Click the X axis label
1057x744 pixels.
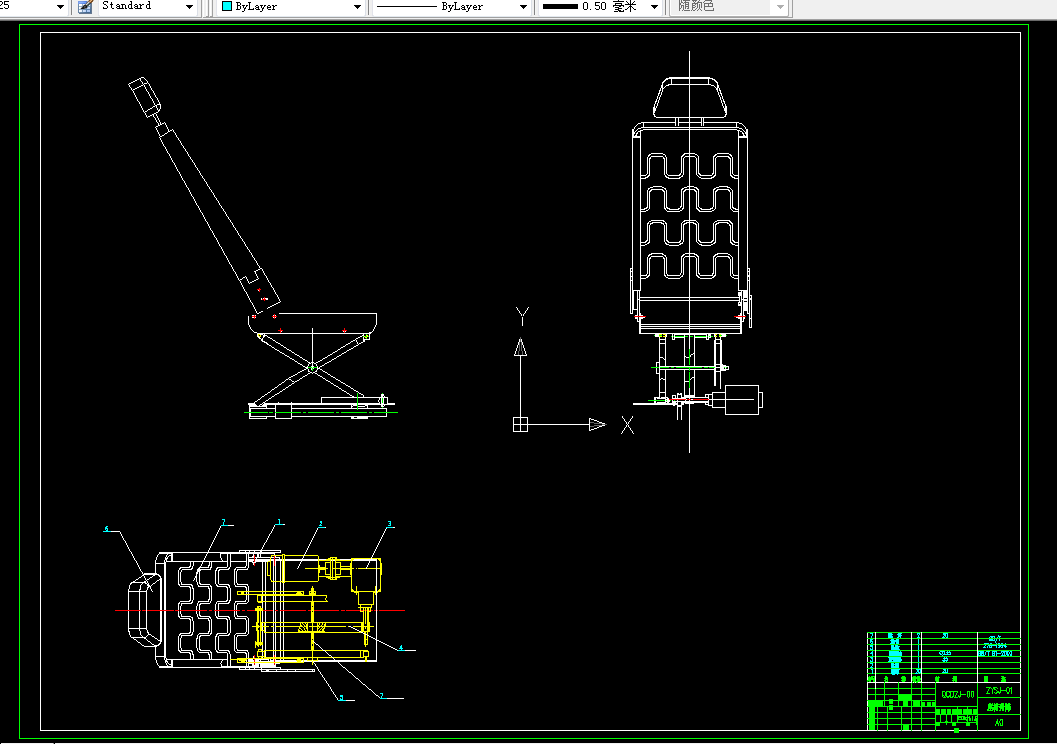(x=627, y=425)
